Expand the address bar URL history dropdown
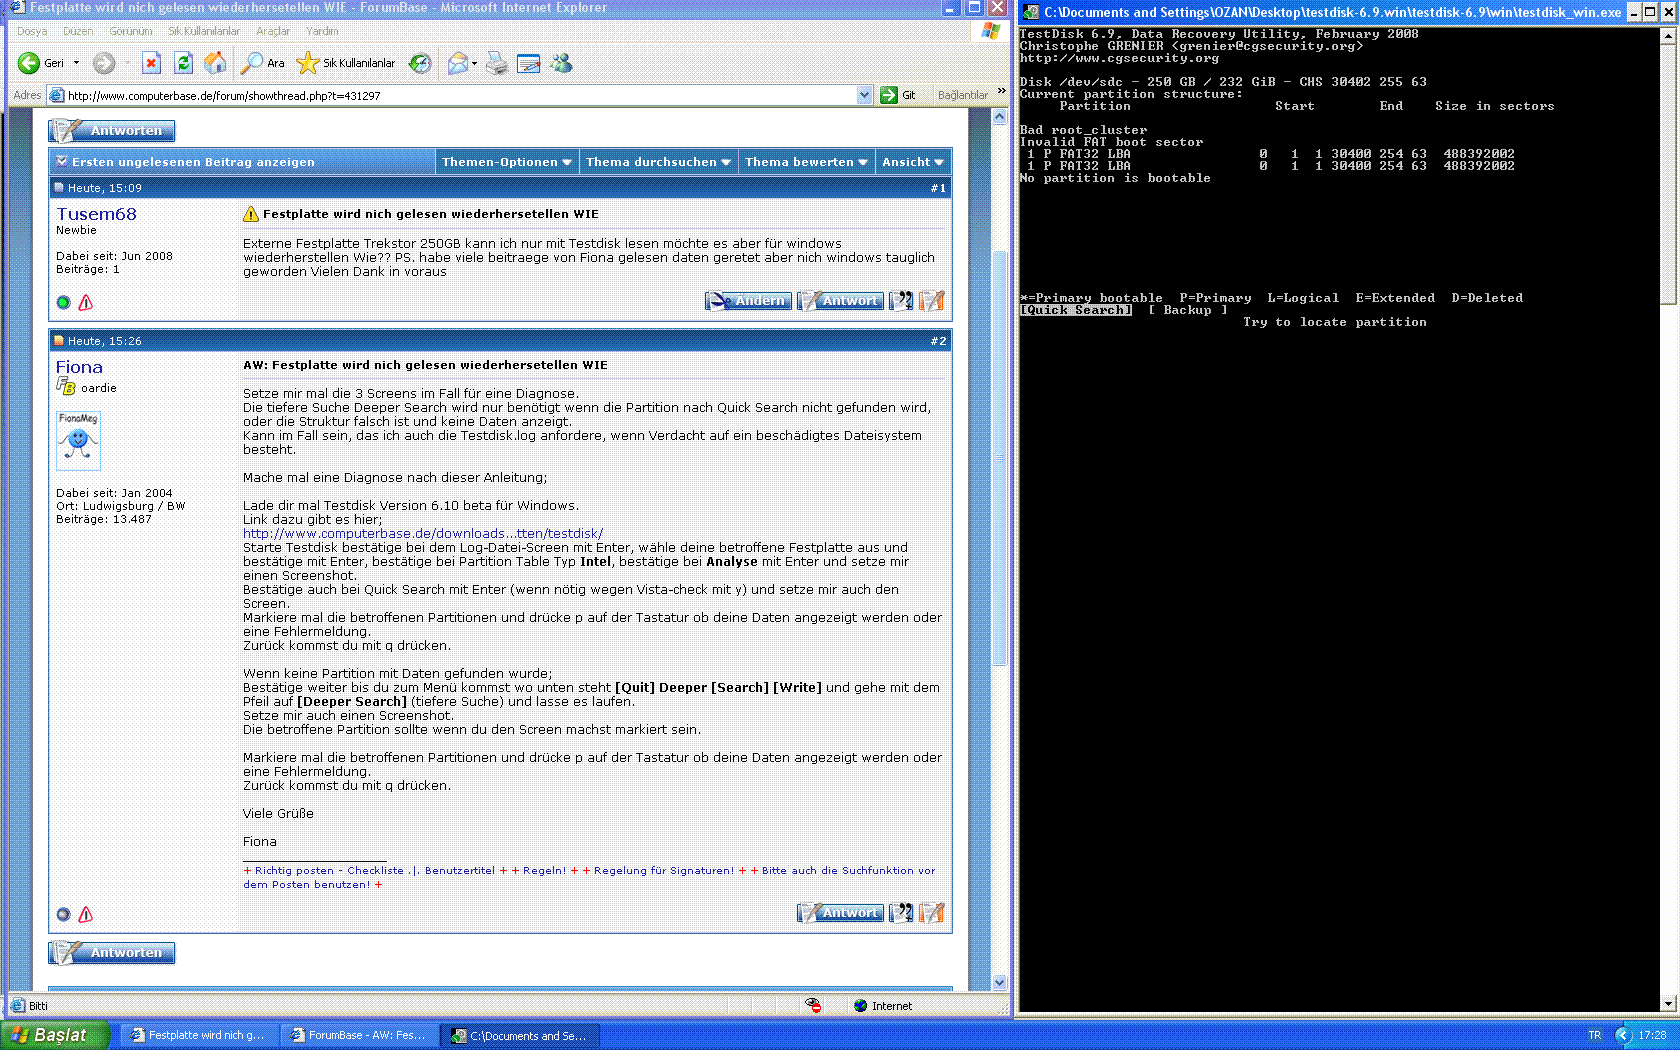 point(864,95)
